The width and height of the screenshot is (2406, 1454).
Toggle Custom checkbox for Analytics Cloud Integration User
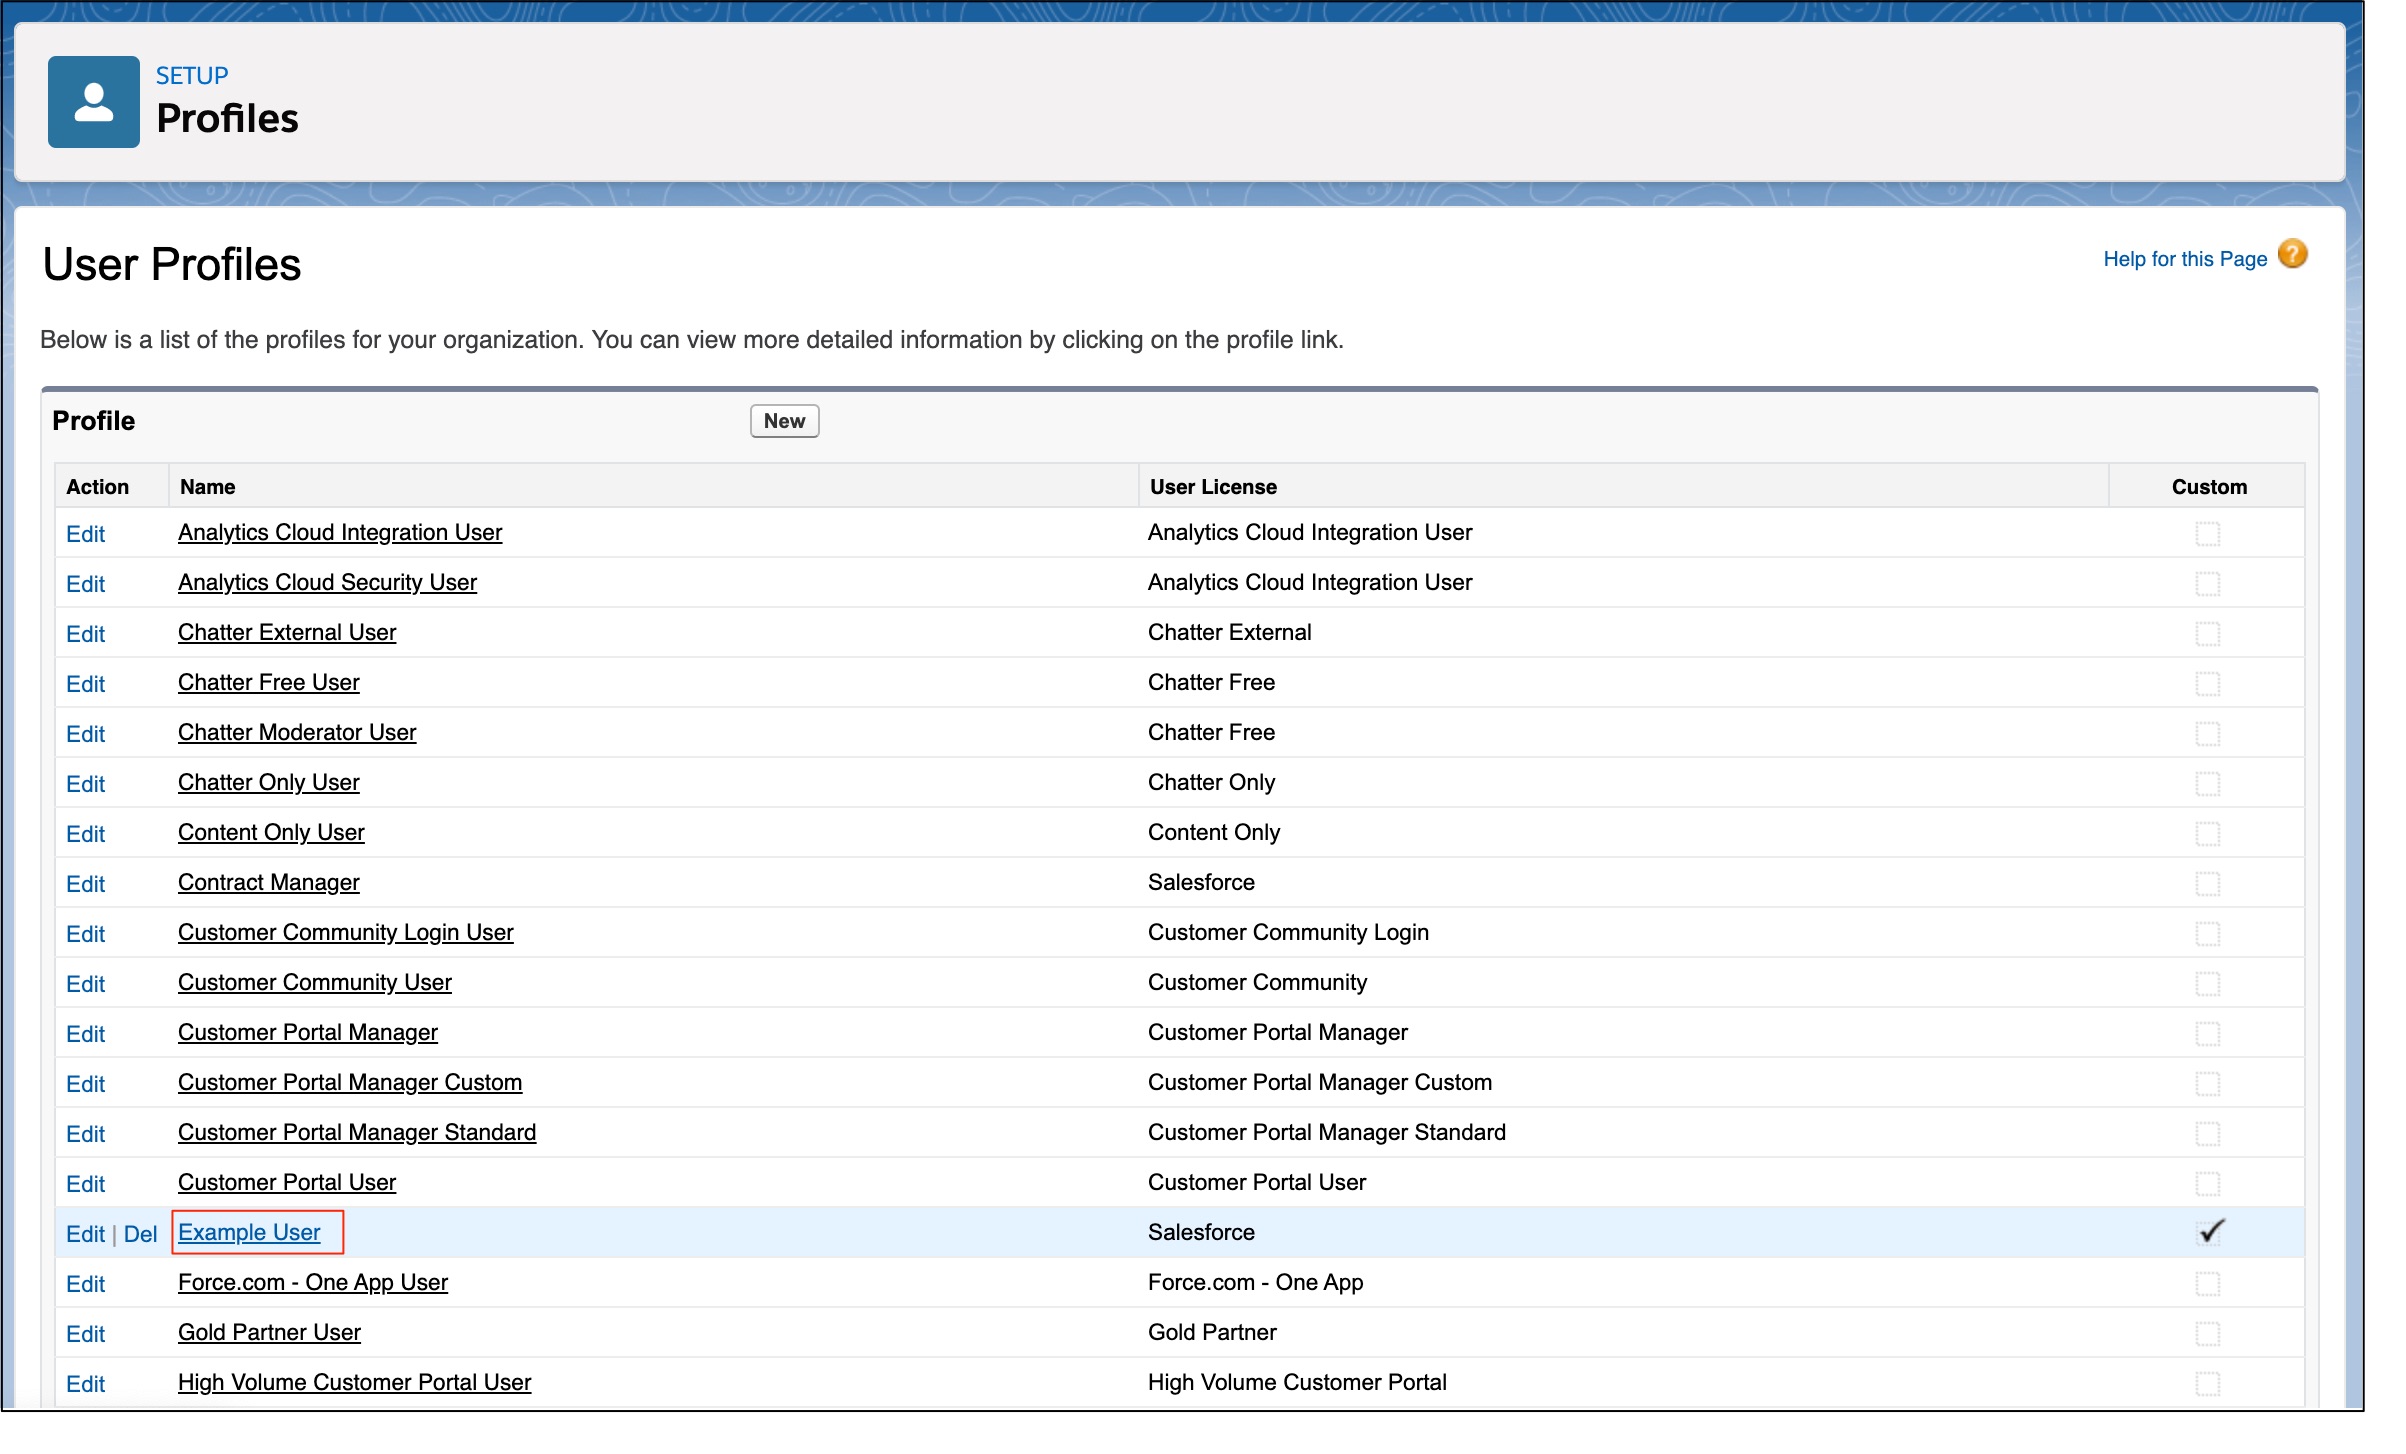(2207, 533)
